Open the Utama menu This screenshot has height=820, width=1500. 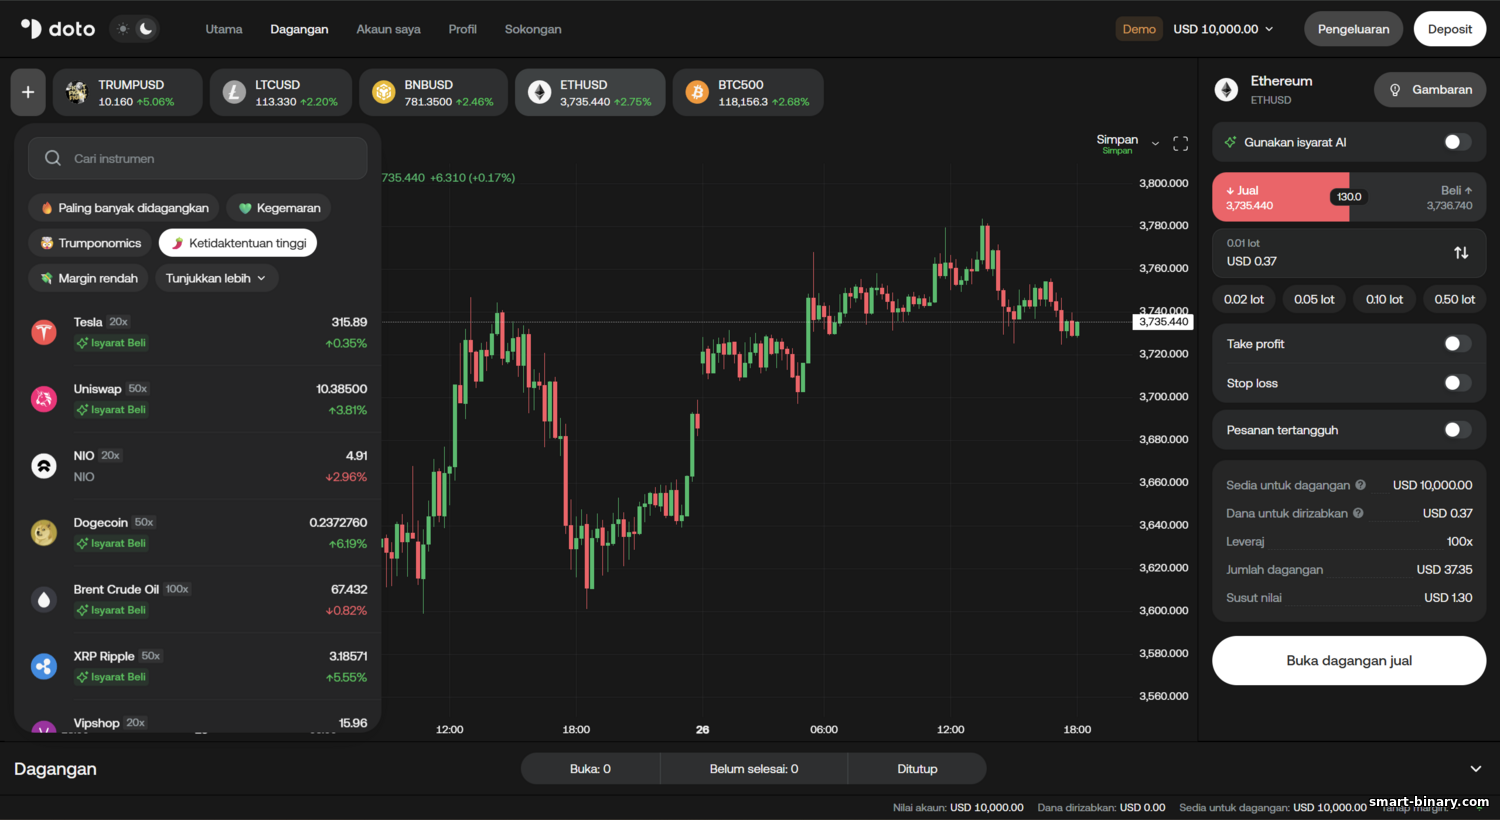click(224, 29)
